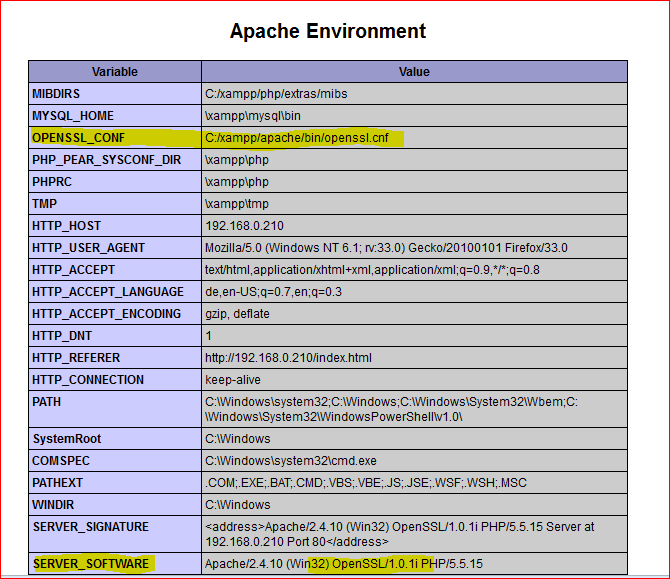The image size is (670, 579).
Task: Click the <address>Apache/2.4.10 signature value
Action: pyautogui.click(x=400, y=534)
